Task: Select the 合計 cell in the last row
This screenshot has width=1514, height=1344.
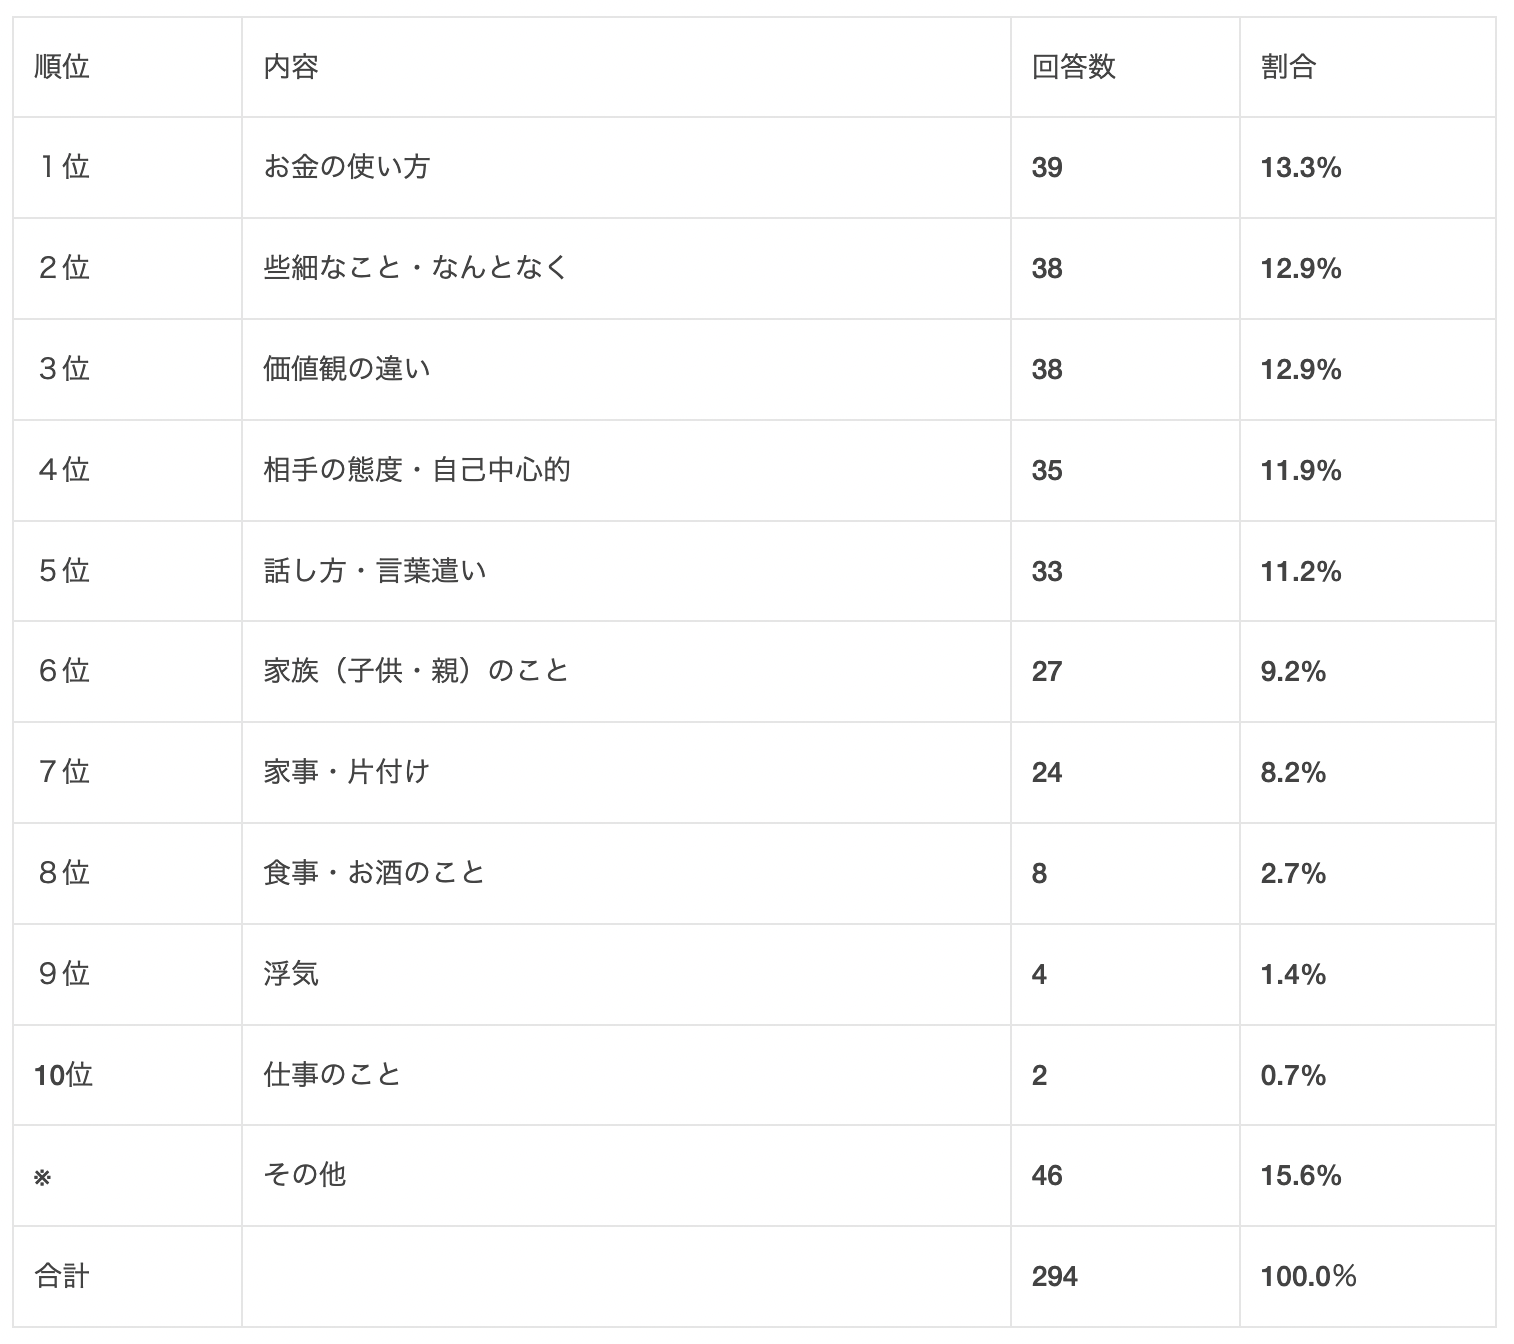Action: point(62,1276)
